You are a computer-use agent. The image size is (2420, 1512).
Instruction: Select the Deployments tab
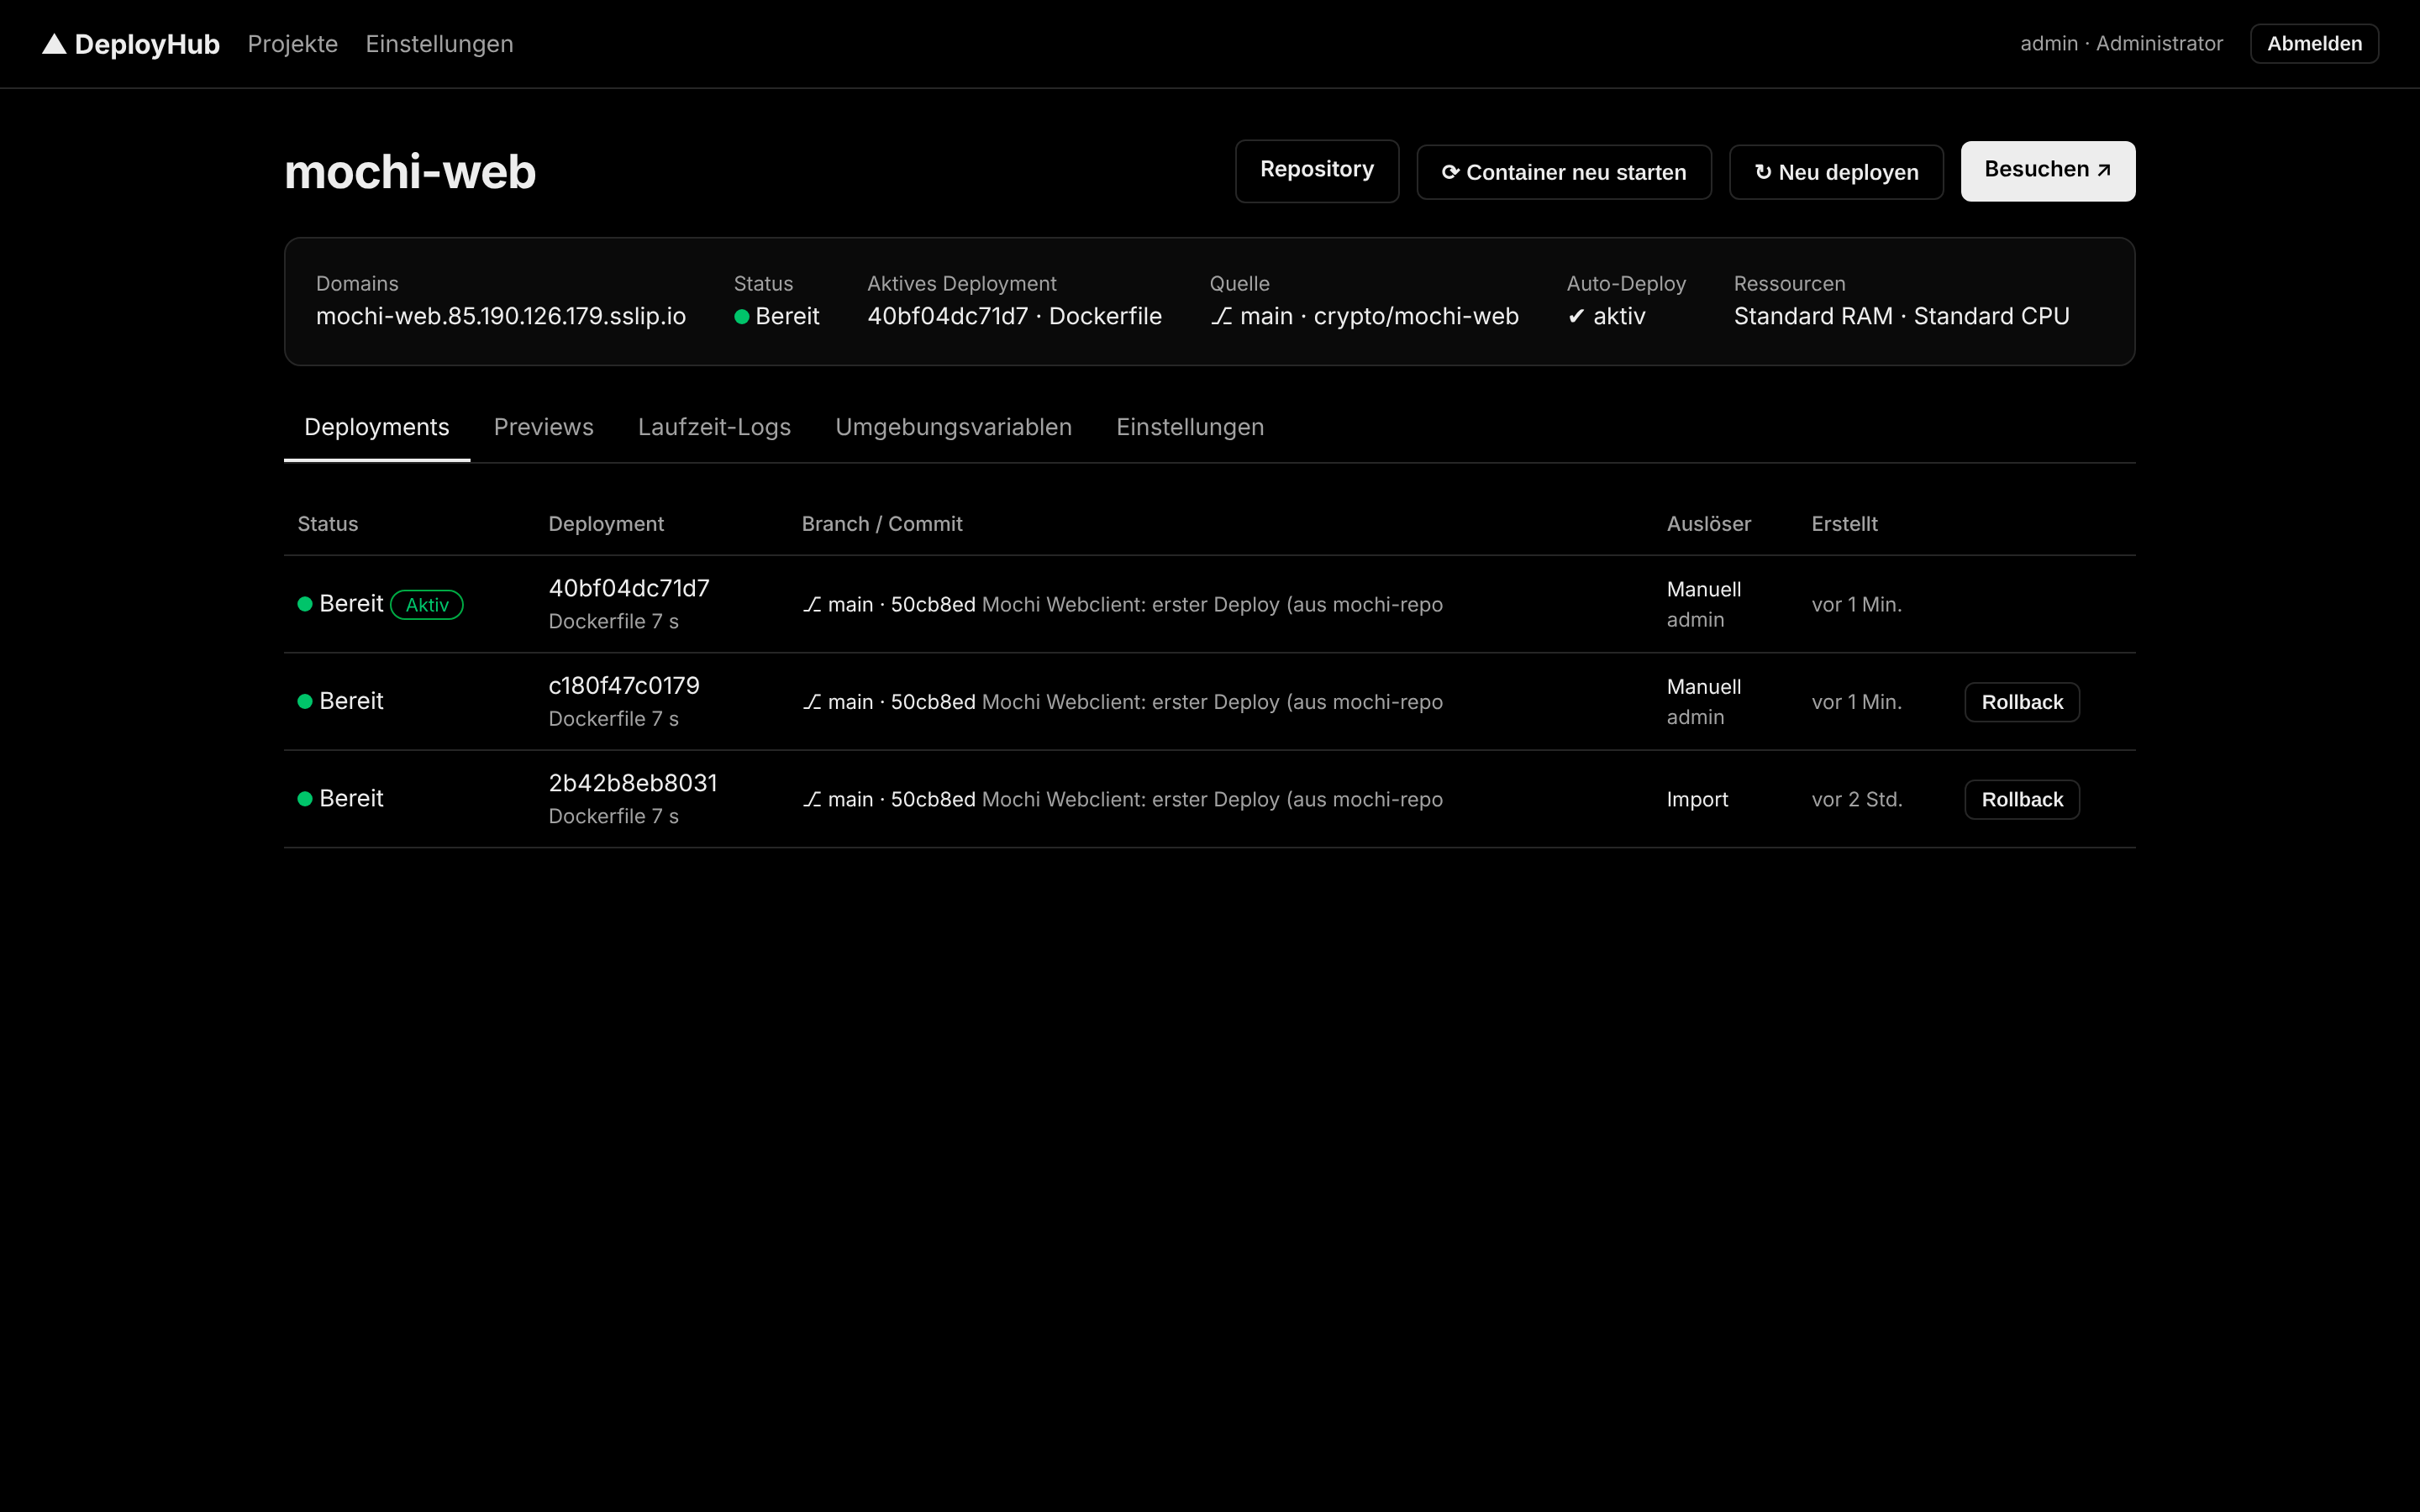coord(377,427)
